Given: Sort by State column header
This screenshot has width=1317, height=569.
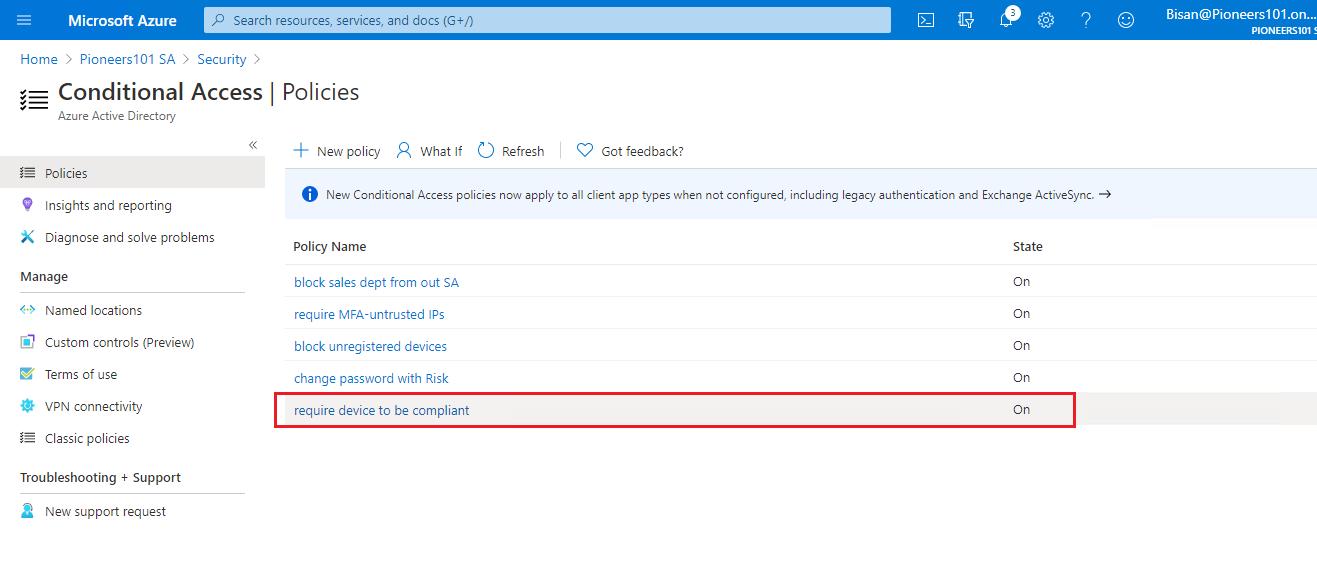Looking at the screenshot, I should 1028,246.
